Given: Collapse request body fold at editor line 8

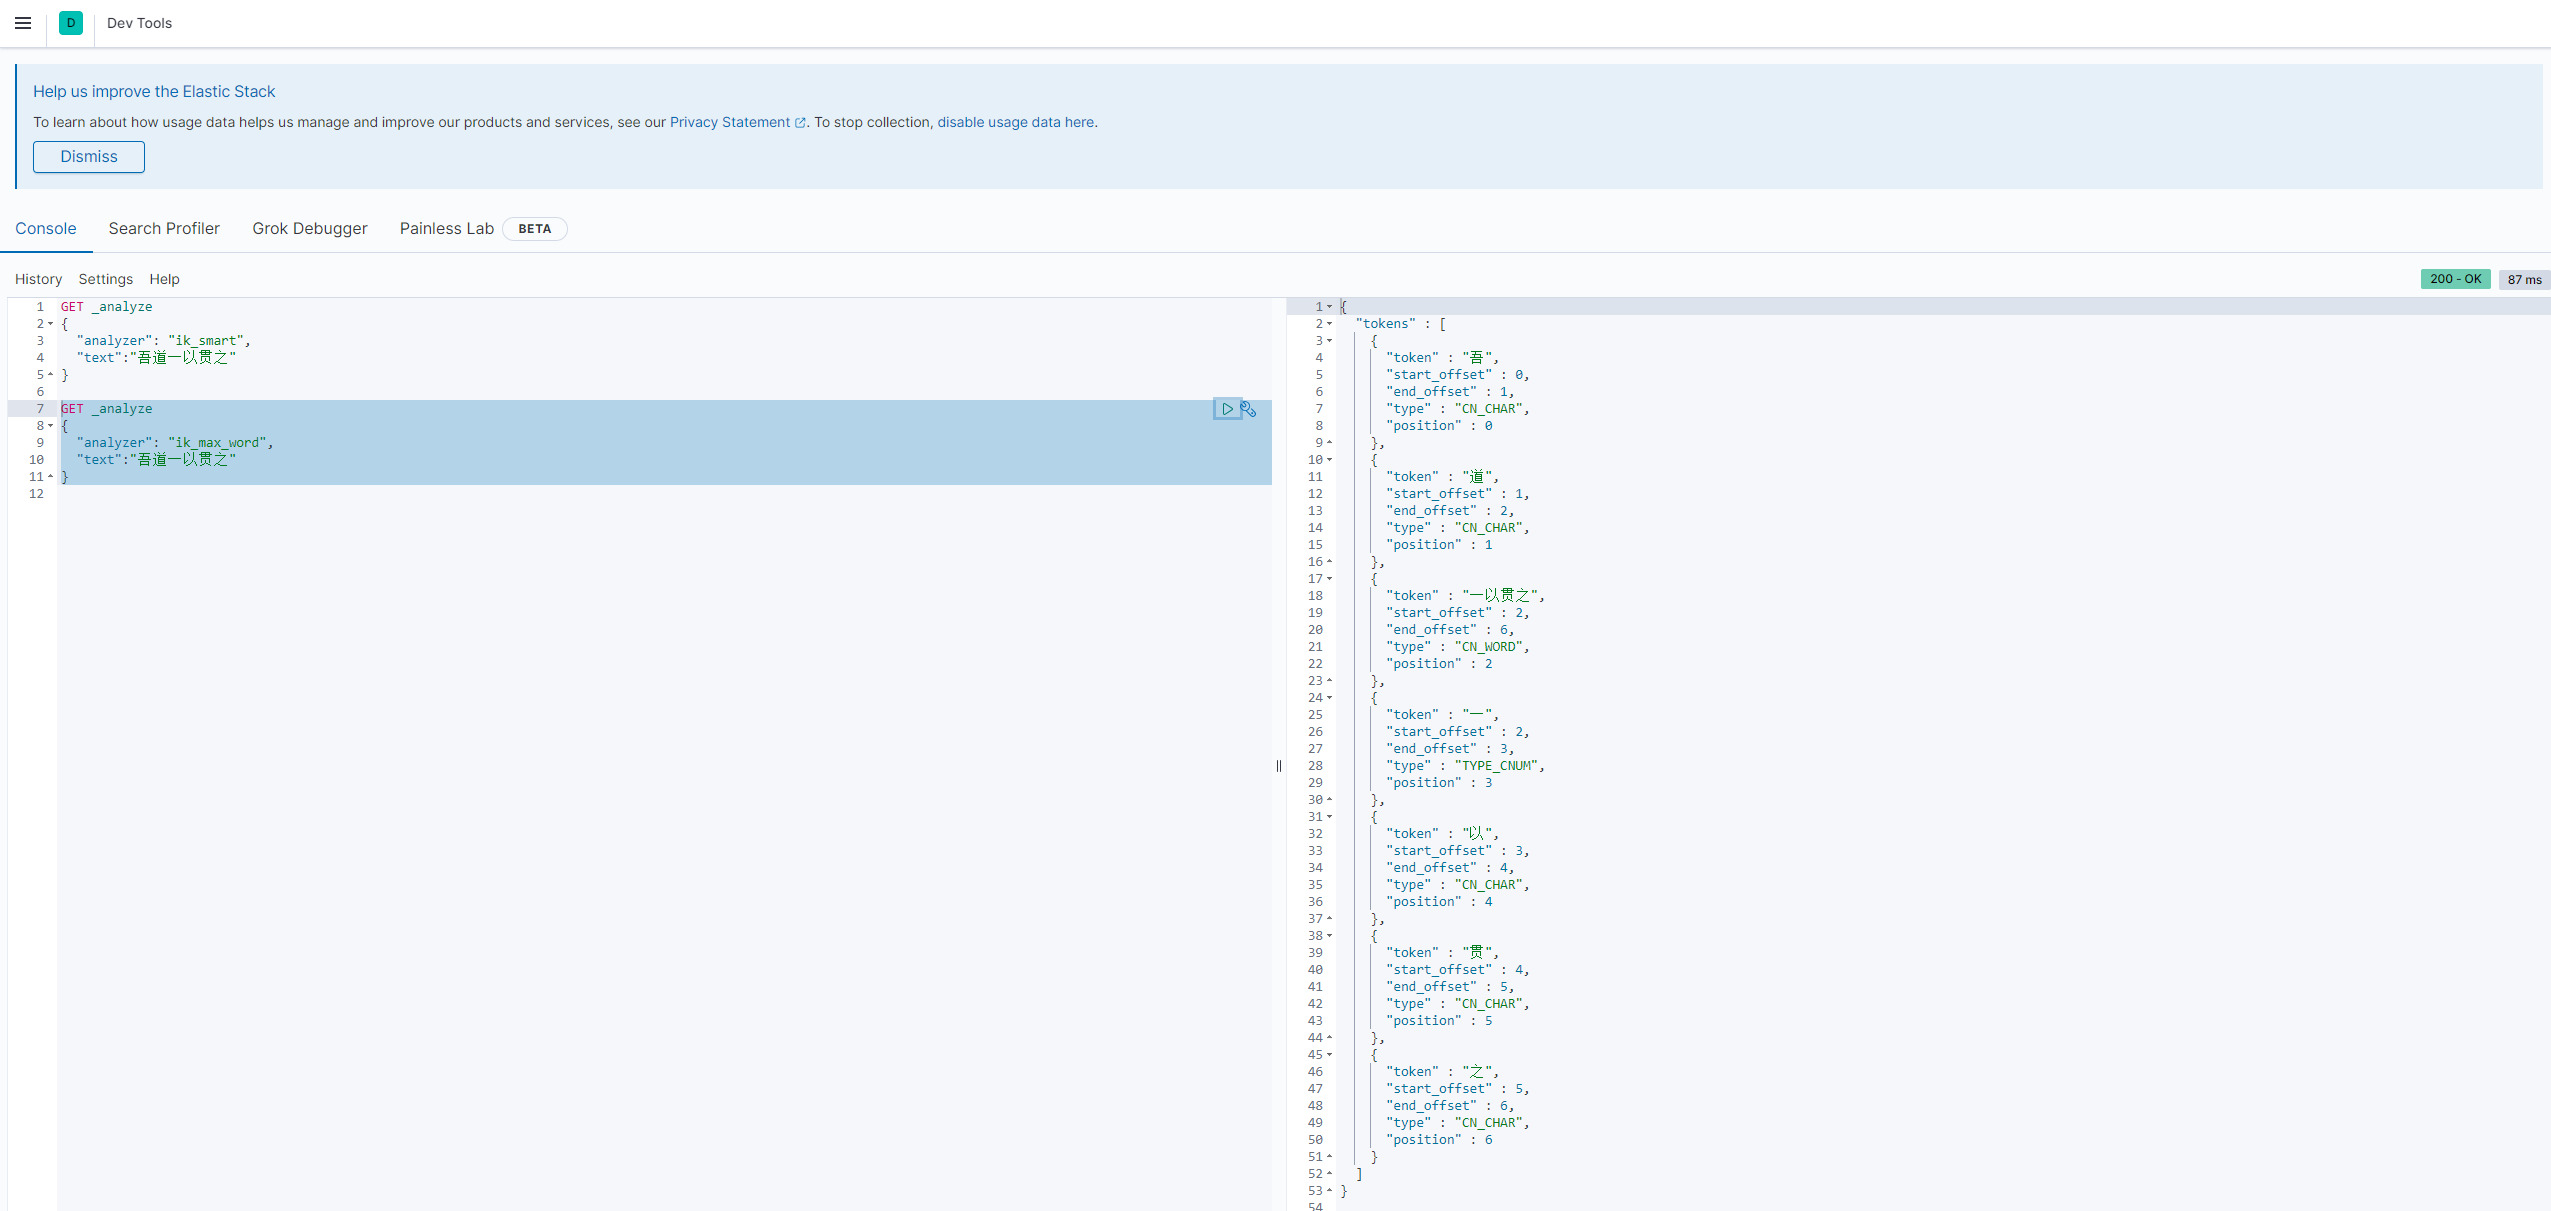Looking at the screenshot, I should point(50,426).
